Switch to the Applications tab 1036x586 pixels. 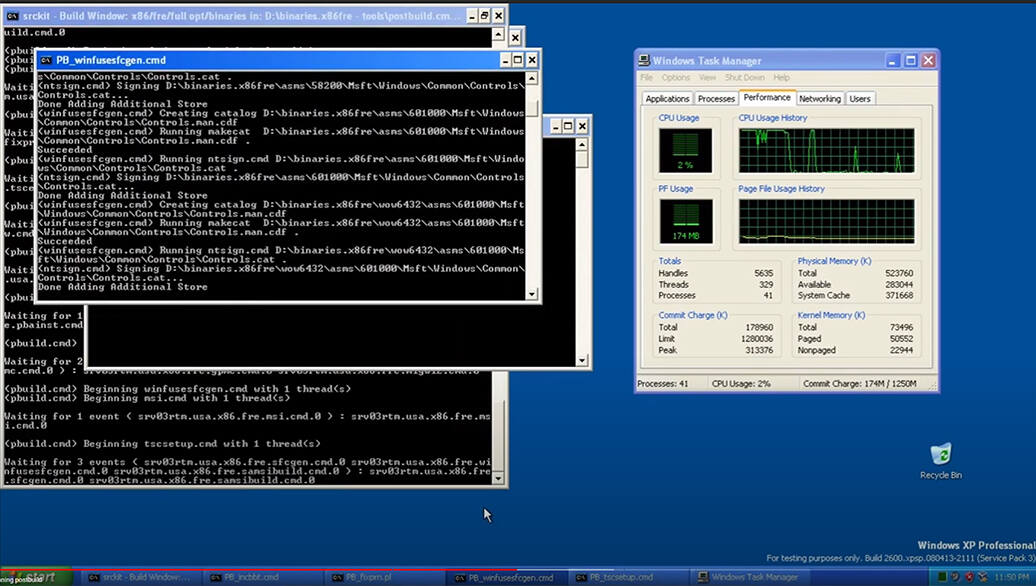click(667, 98)
